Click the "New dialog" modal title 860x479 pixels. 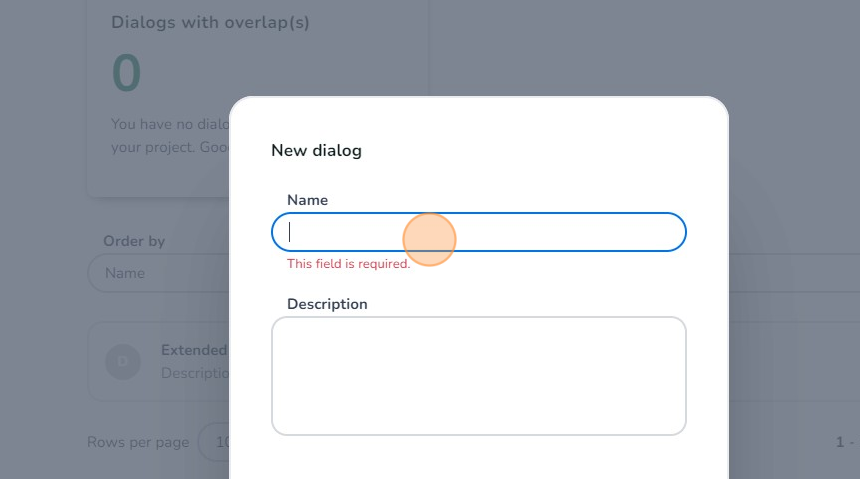[316, 151]
